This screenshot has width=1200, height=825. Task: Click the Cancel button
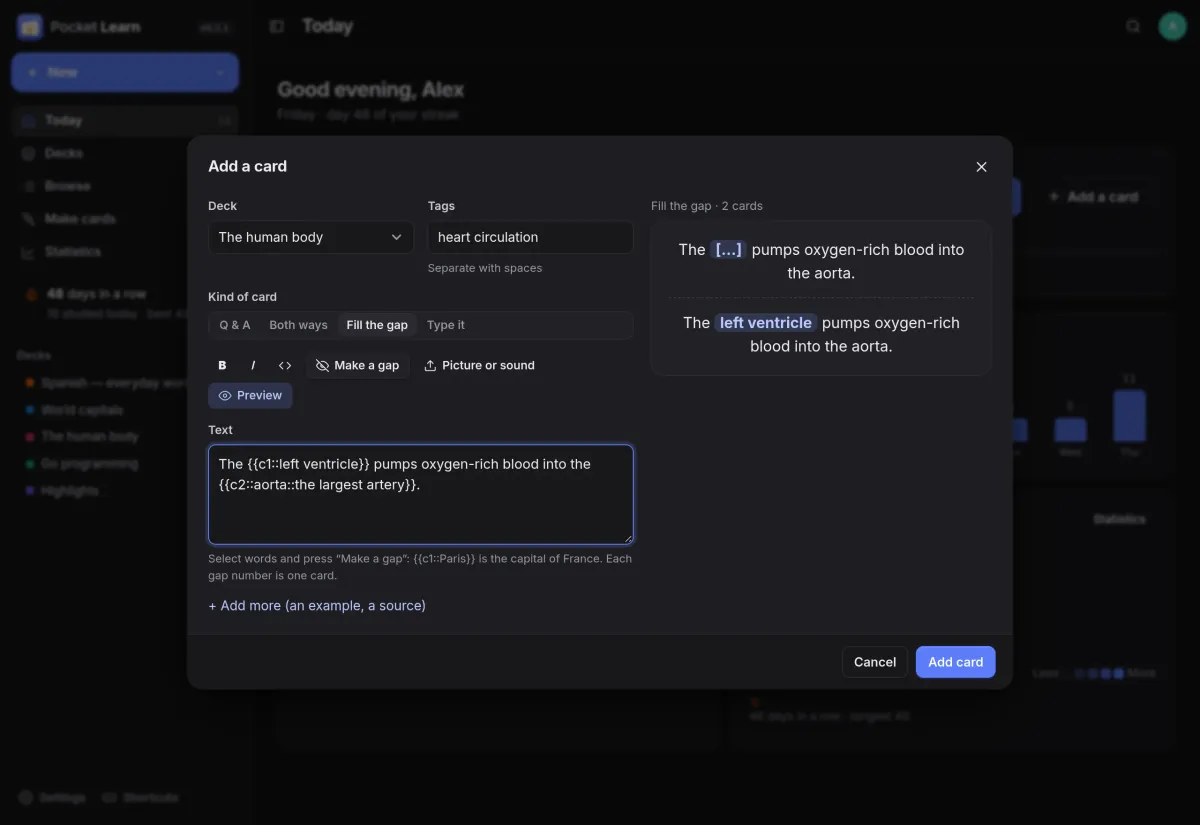875,662
